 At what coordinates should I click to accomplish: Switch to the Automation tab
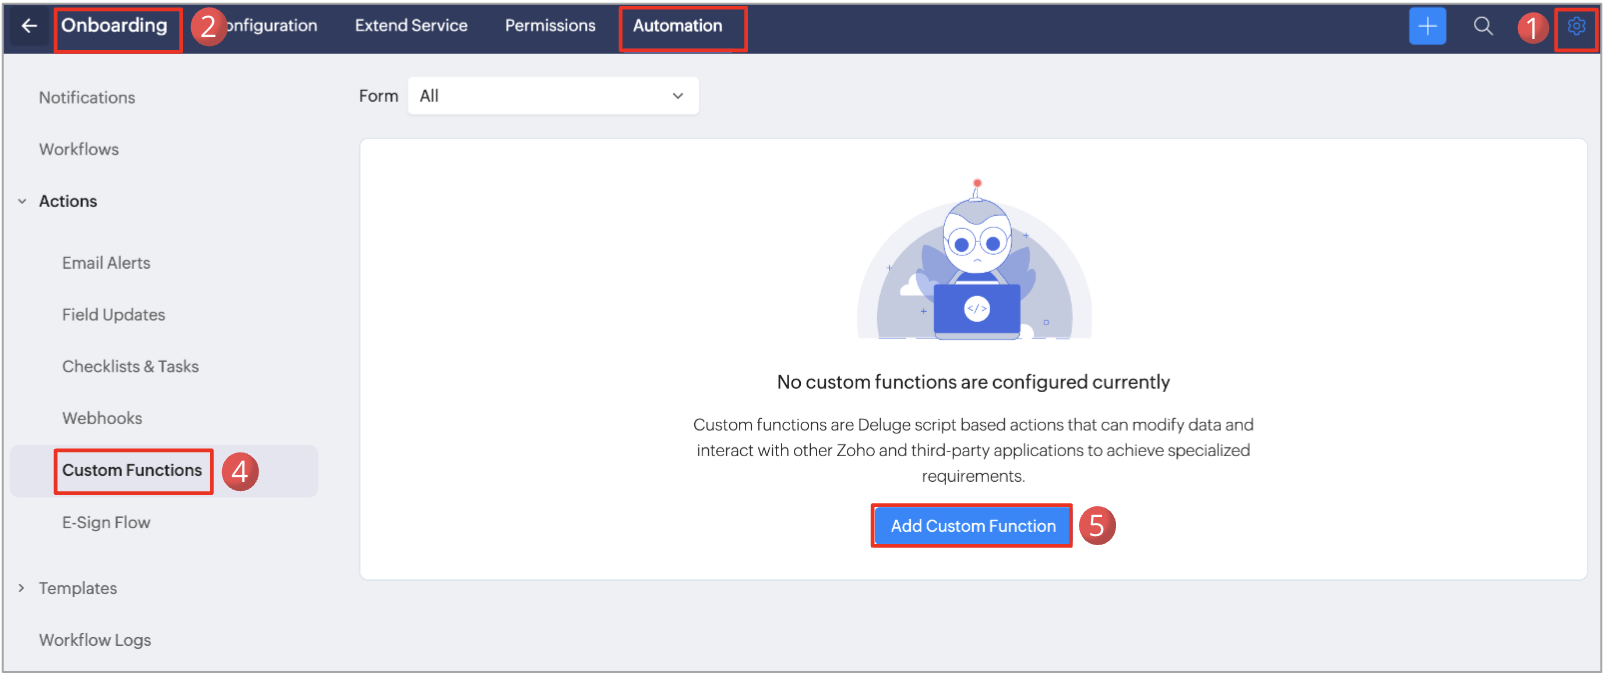point(677,26)
